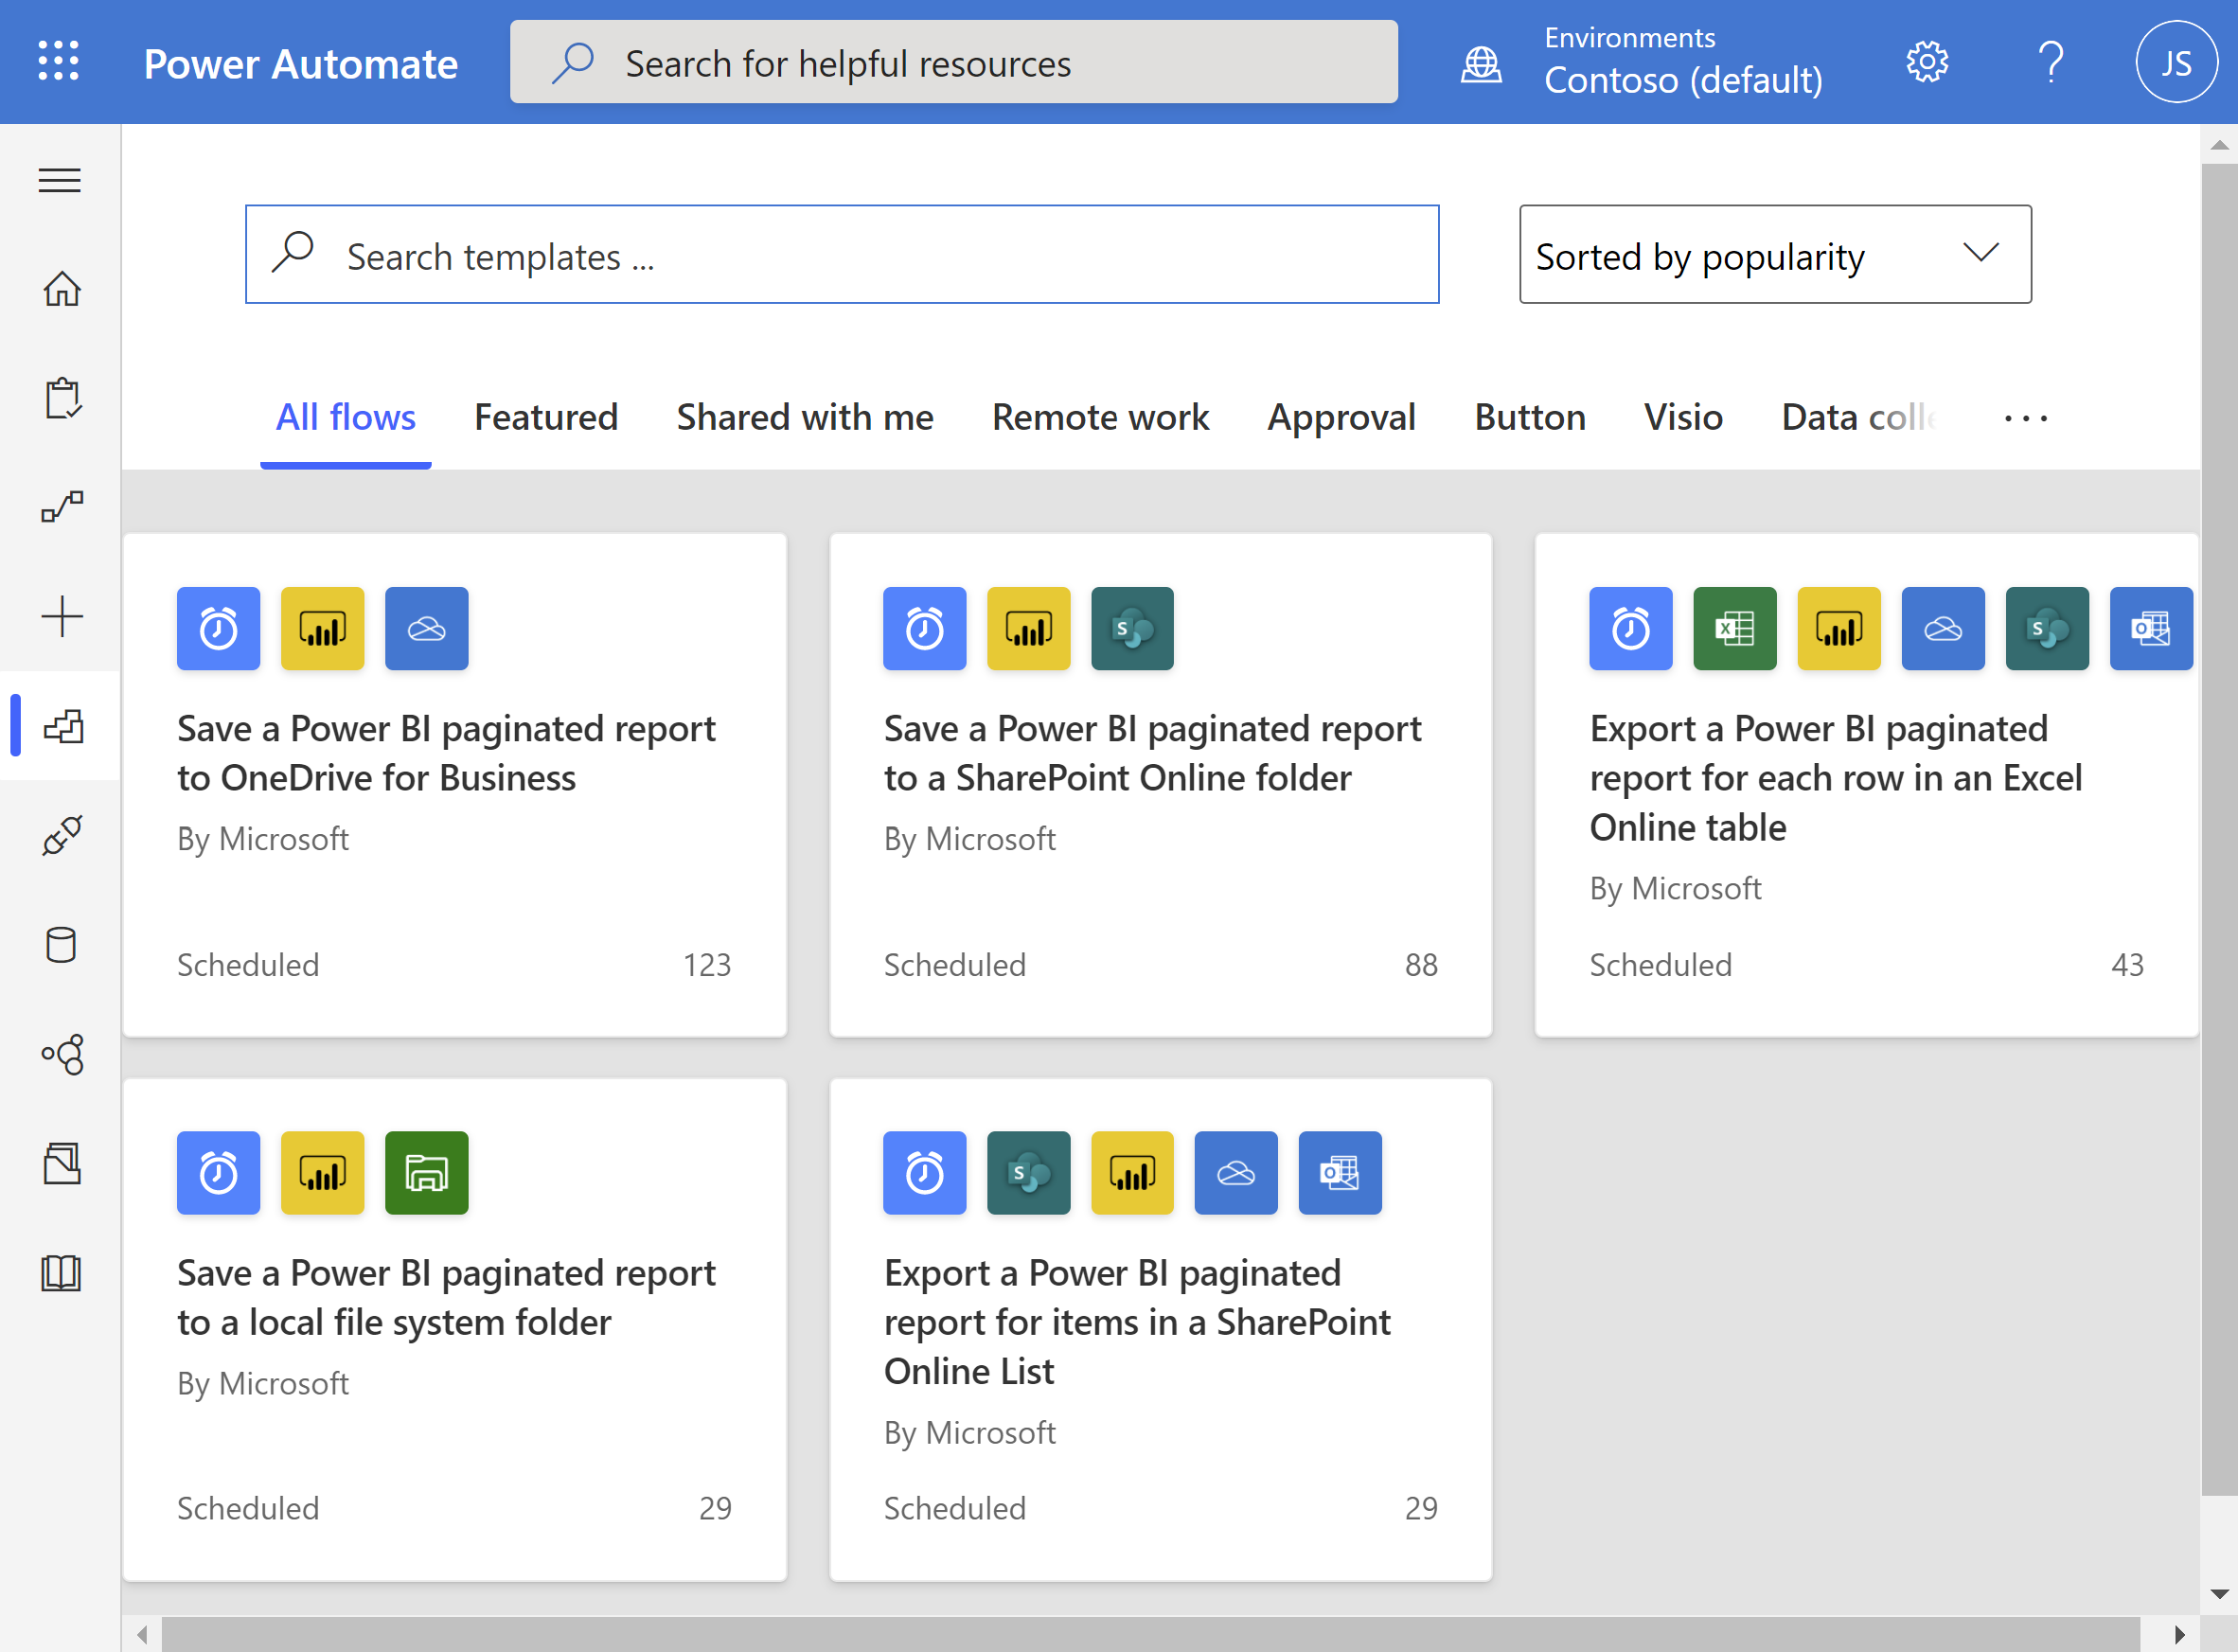2238x1652 pixels.
Task: Click the SharePoint Online folder icon
Action: pyautogui.click(x=1133, y=627)
